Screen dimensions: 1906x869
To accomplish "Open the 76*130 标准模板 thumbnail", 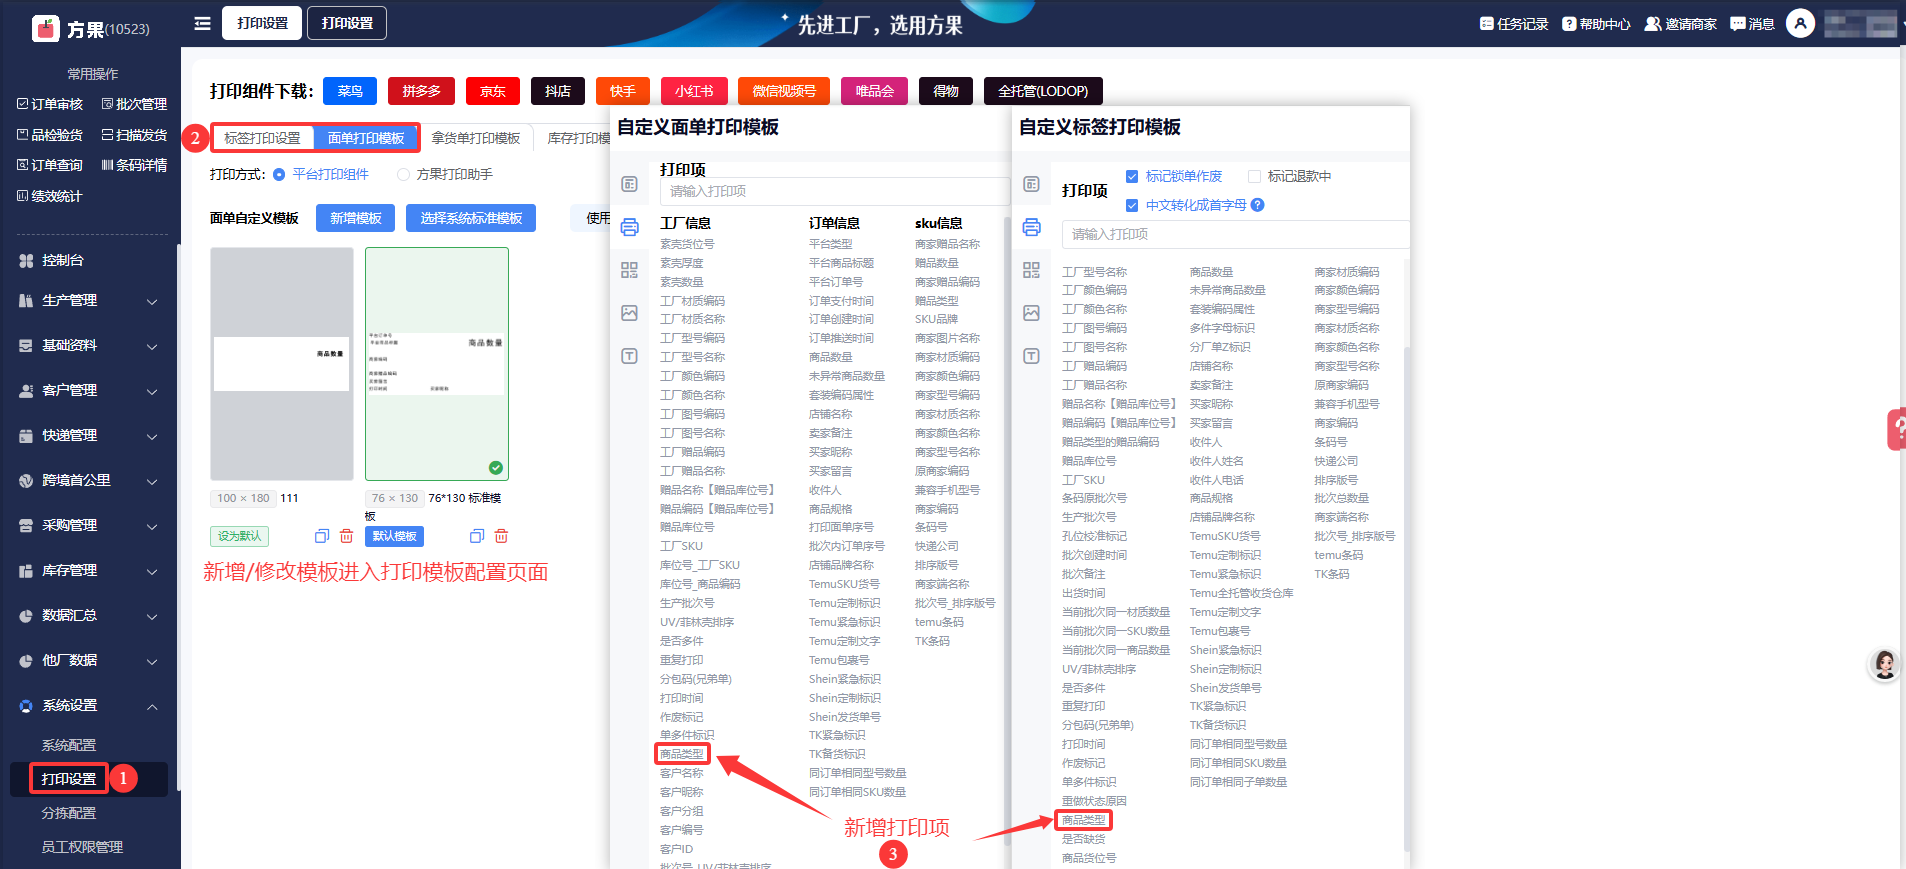I will tap(437, 364).
